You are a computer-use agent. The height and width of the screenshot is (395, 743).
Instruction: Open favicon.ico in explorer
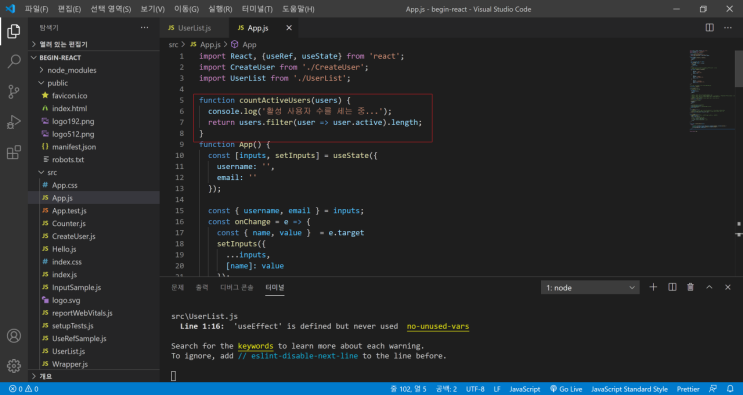(x=69, y=96)
